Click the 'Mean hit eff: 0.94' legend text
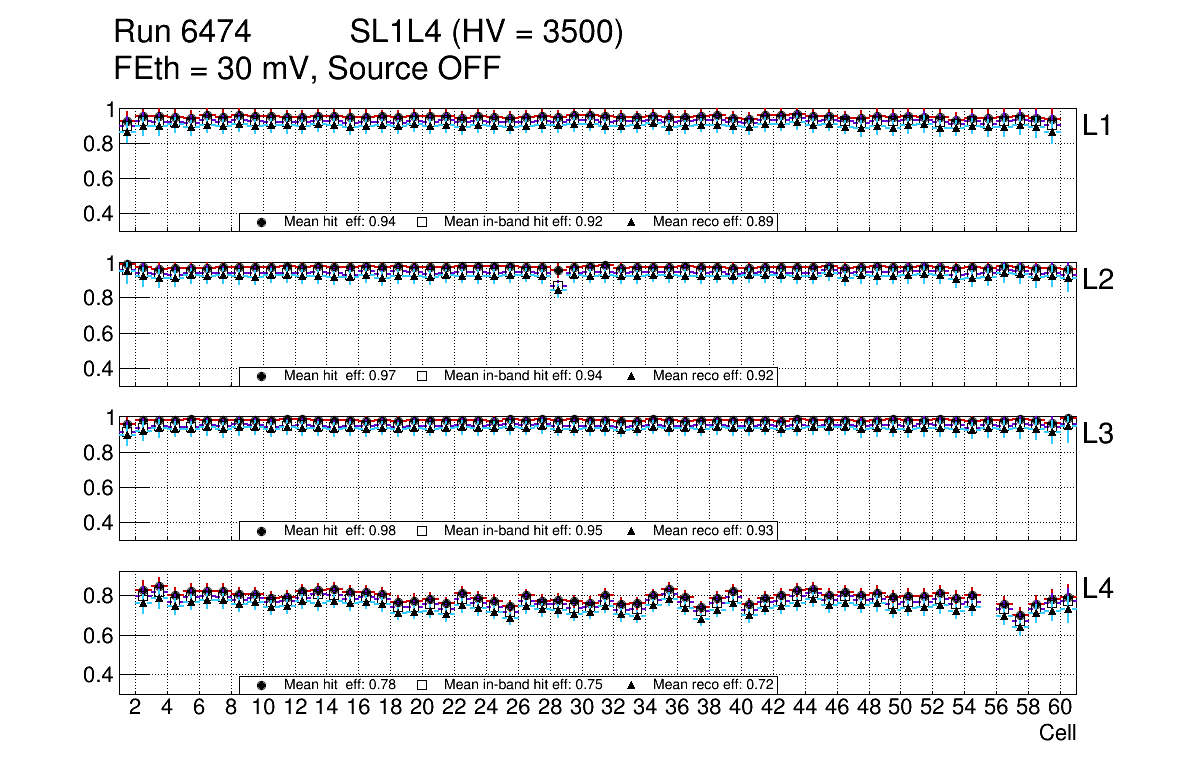This screenshot has width=1196, height=772. click(340, 222)
